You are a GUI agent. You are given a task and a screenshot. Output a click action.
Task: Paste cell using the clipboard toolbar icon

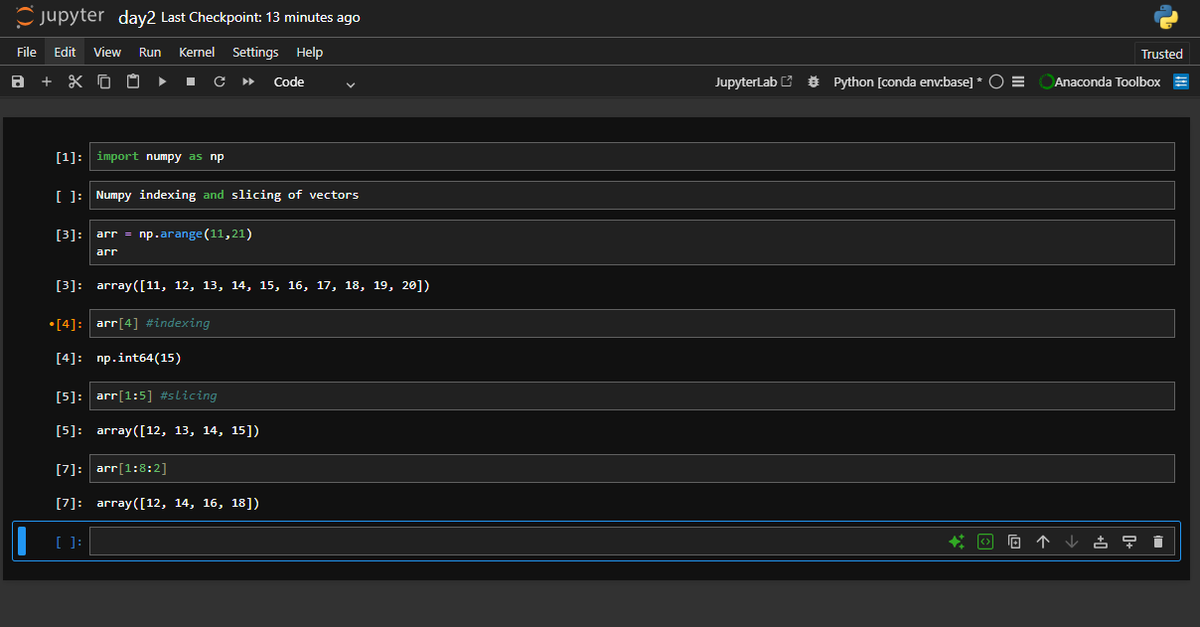(133, 82)
